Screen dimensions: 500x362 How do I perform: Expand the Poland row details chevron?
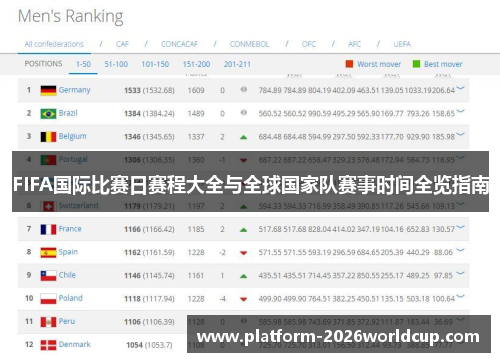coord(461,297)
